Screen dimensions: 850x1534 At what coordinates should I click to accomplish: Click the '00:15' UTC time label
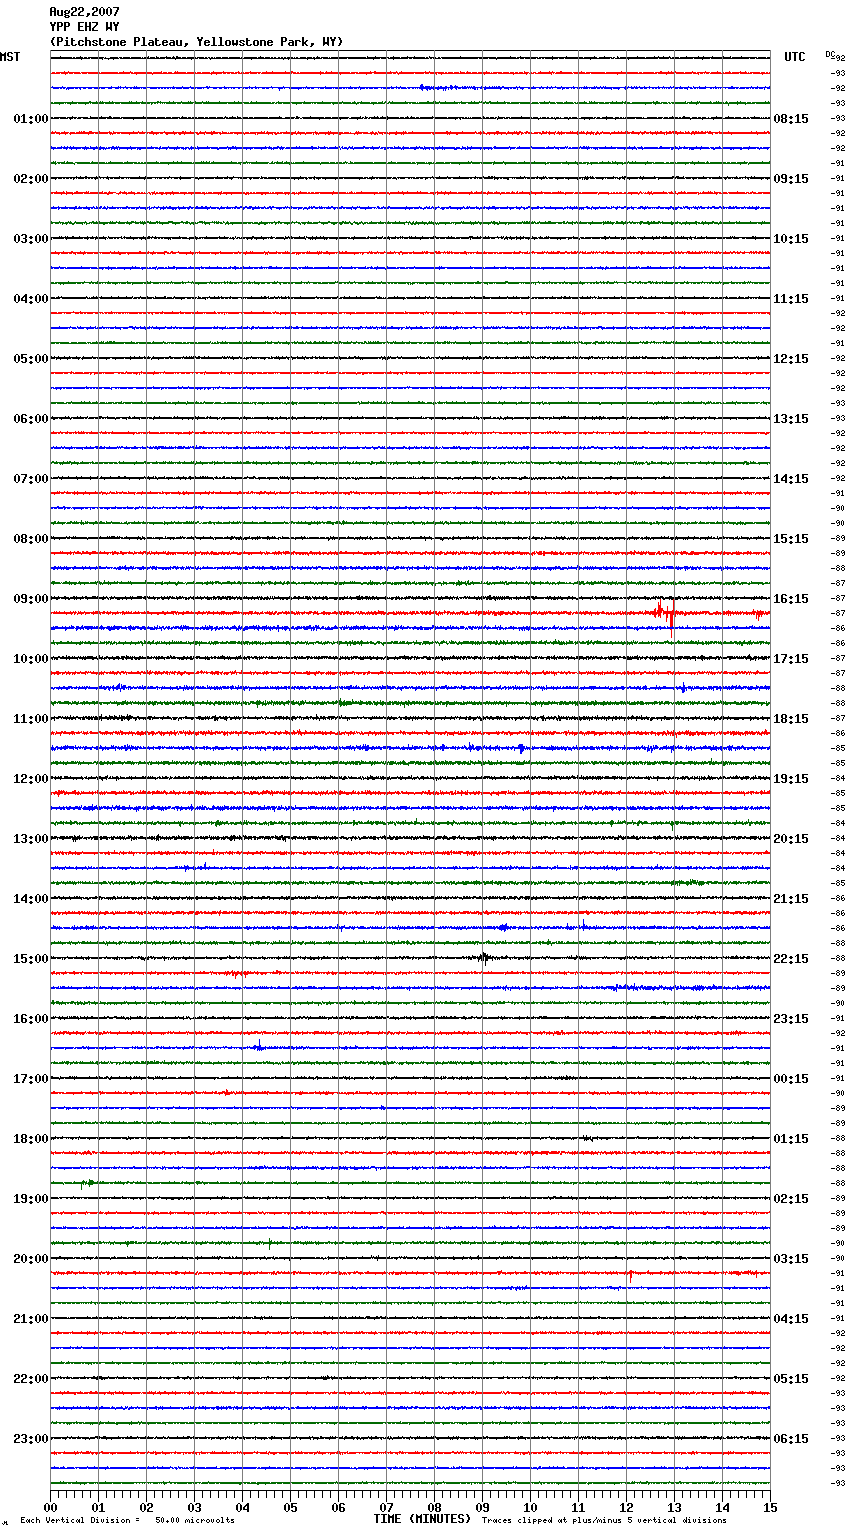(x=791, y=1079)
